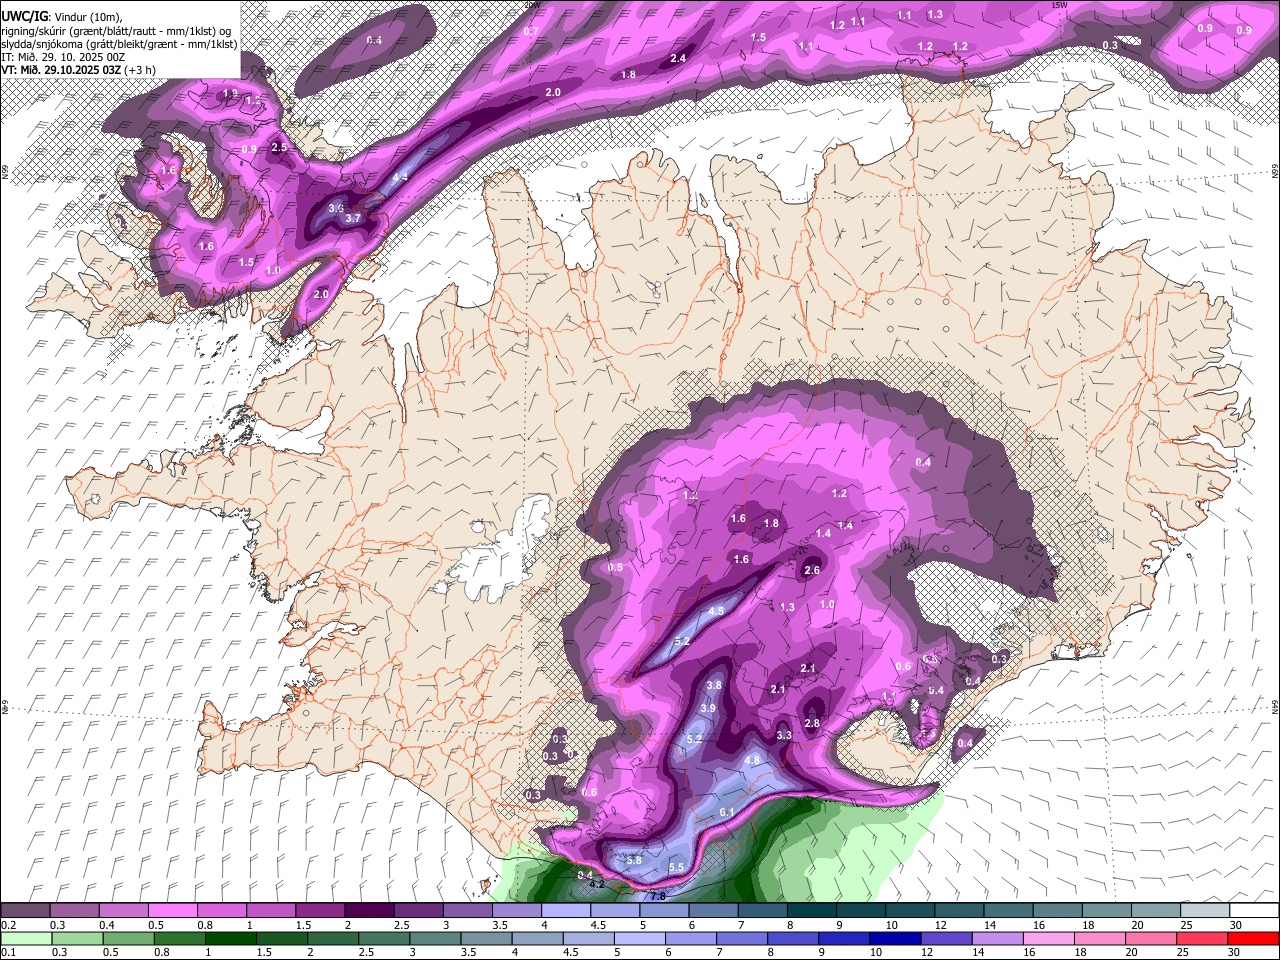The image size is (1280, 960).
Task: Select the 3.7 value label on the map
Action: click(352, 218)
